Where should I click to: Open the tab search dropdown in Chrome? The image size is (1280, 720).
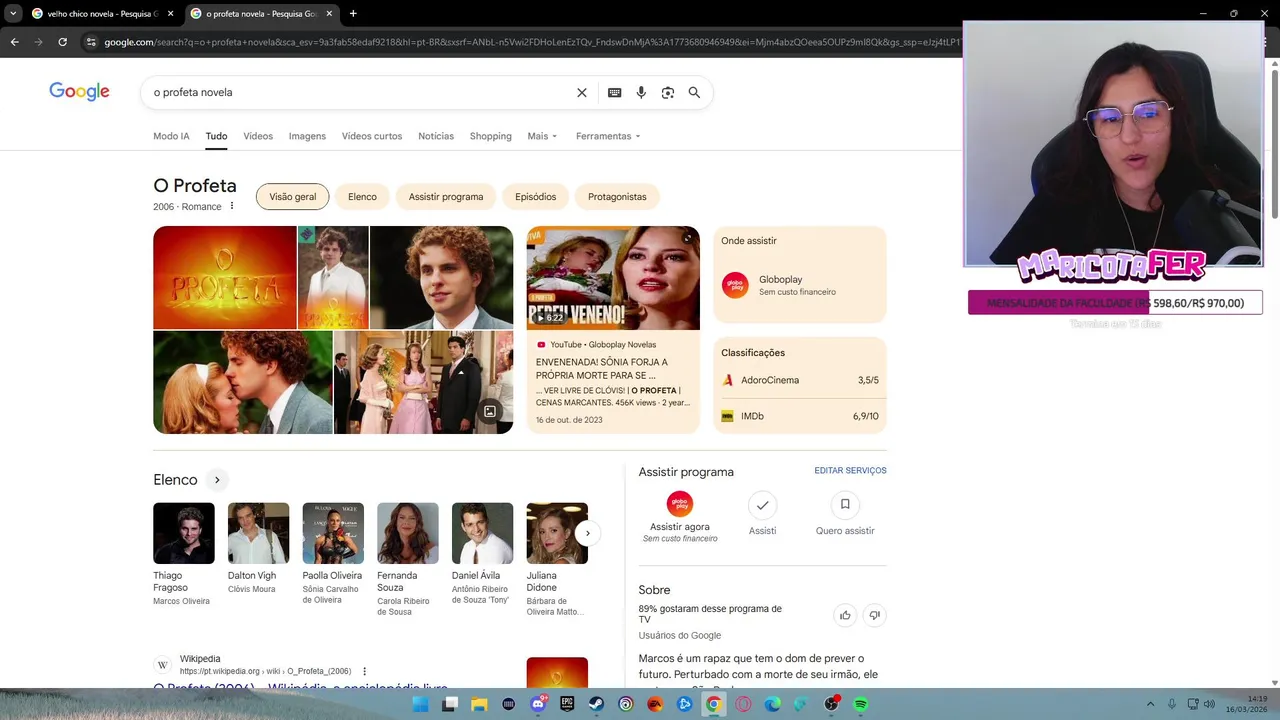click(x=13, y=14)
